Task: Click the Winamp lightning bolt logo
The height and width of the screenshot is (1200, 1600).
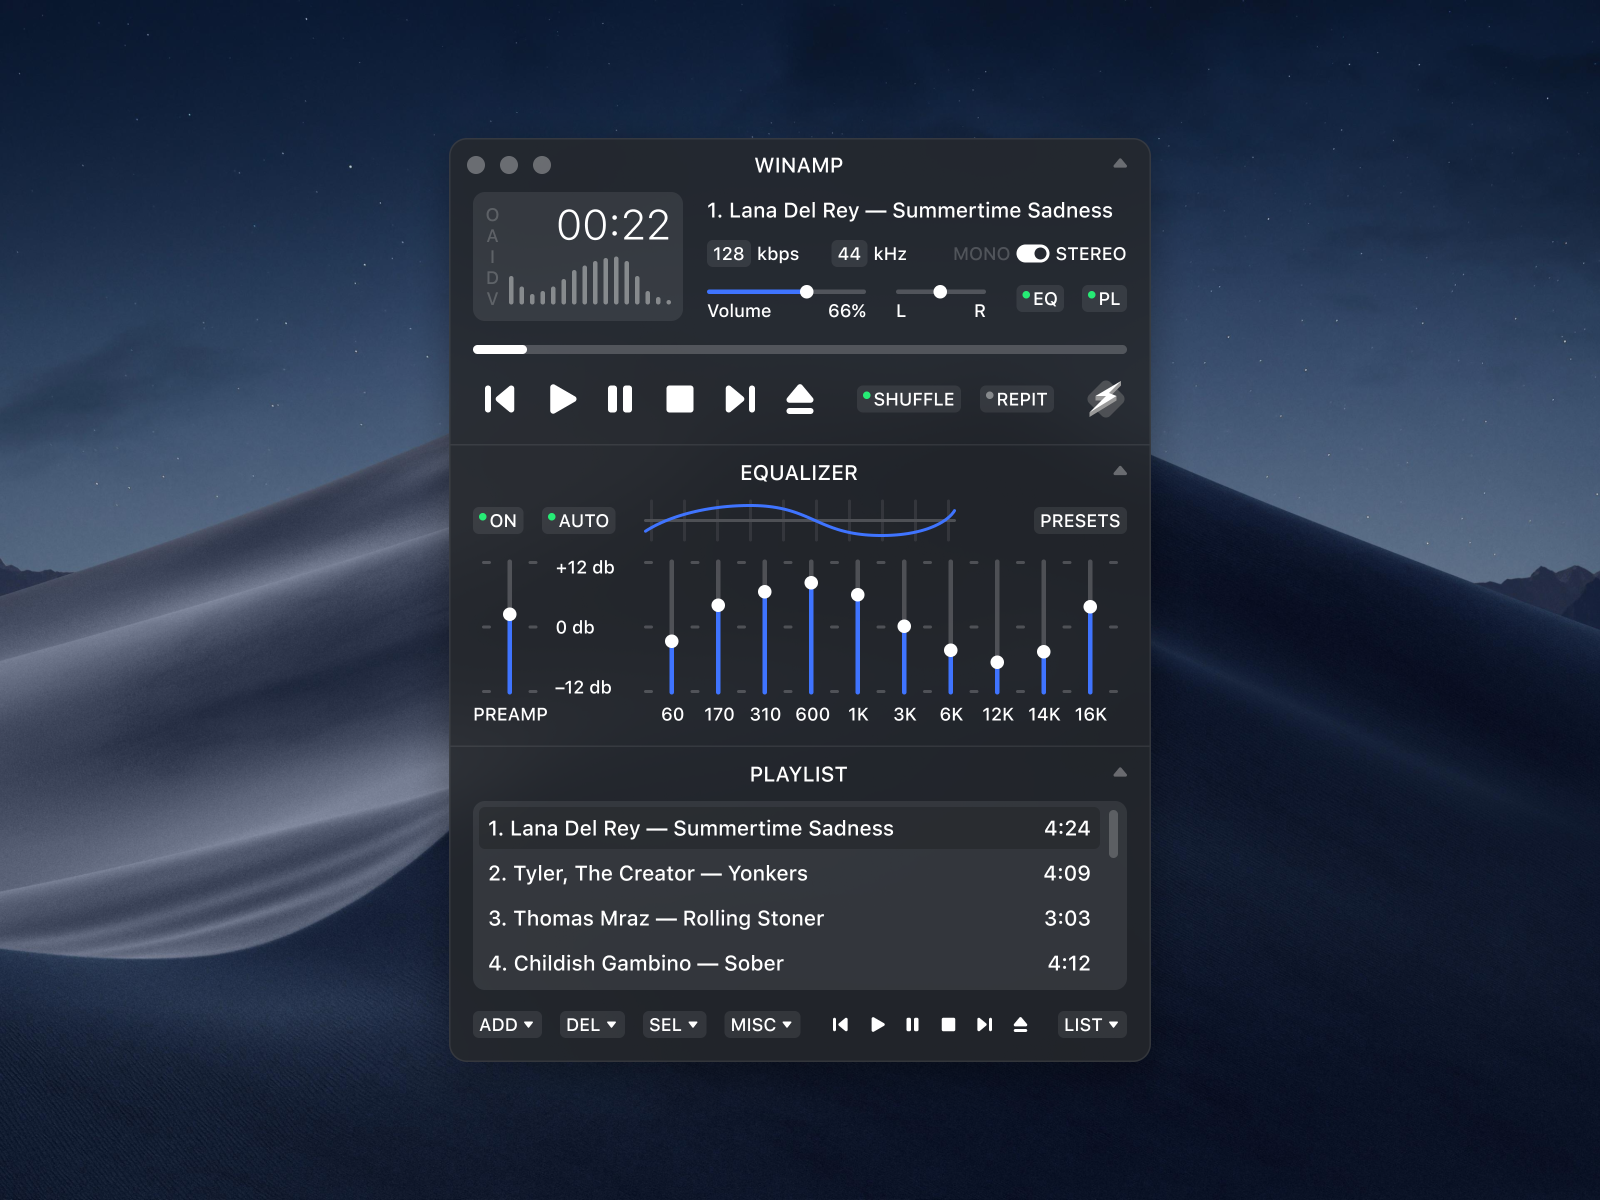Action: tap(1106, 399)
